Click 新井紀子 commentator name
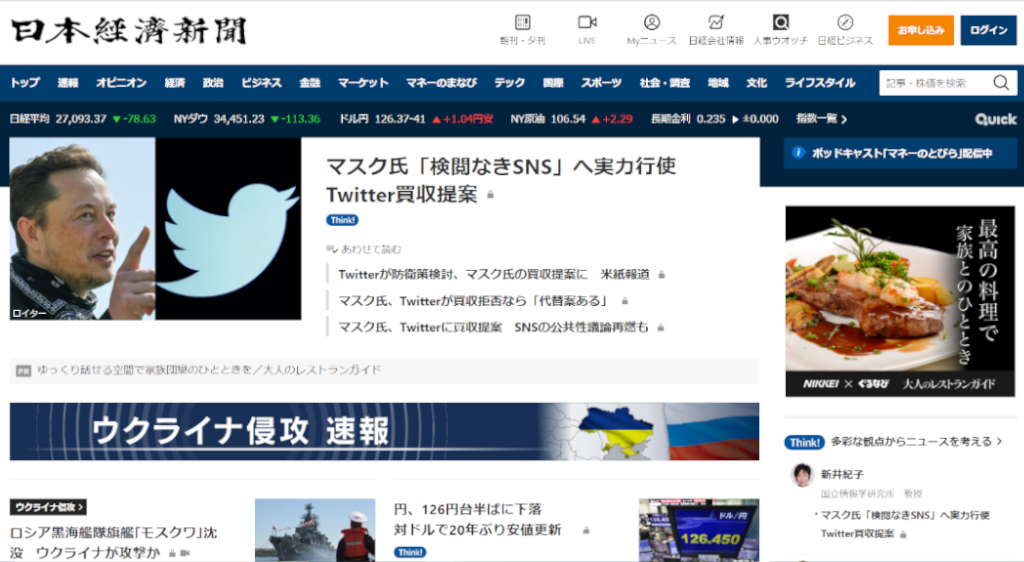1024x562 pixels. pyautogui.click(x=842, y=475)
